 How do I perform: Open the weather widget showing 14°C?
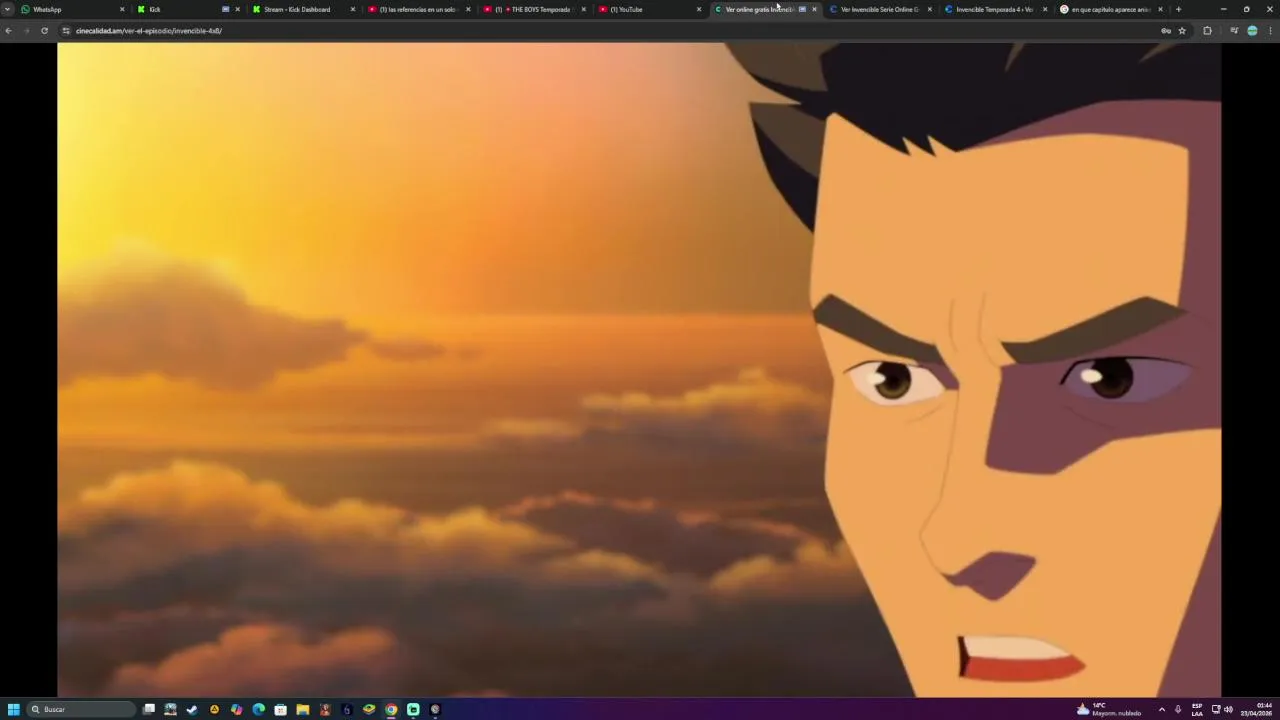pyautogui.click(x=1108, y=709)
